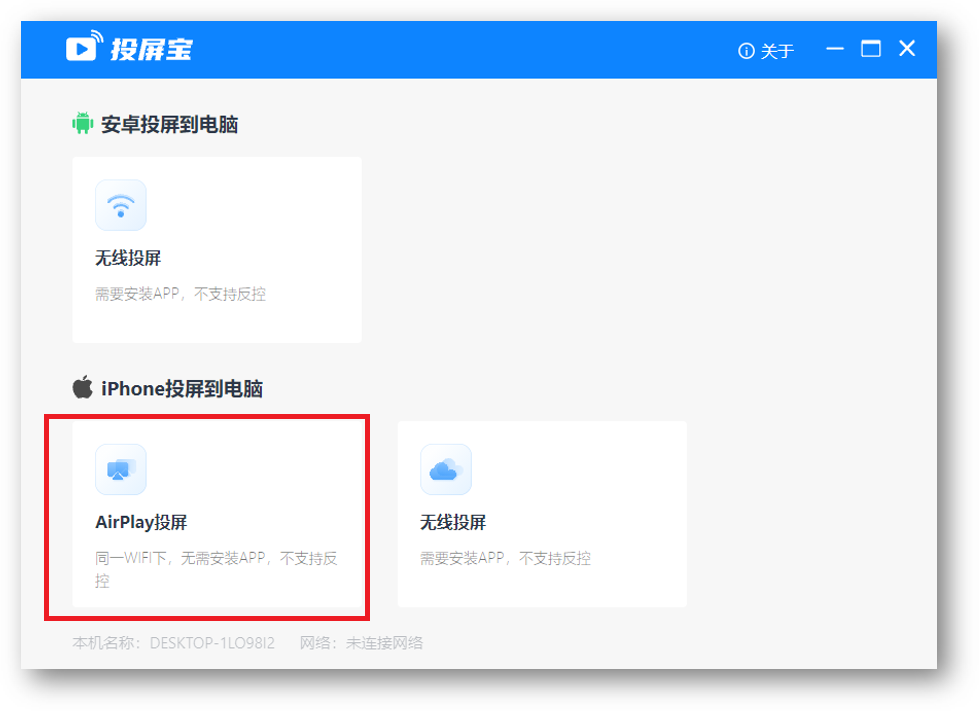Click the 投屏宝 logo icon
Viewport: 979px width, 711px height.
pyautogui.click(x=83, y=47)
